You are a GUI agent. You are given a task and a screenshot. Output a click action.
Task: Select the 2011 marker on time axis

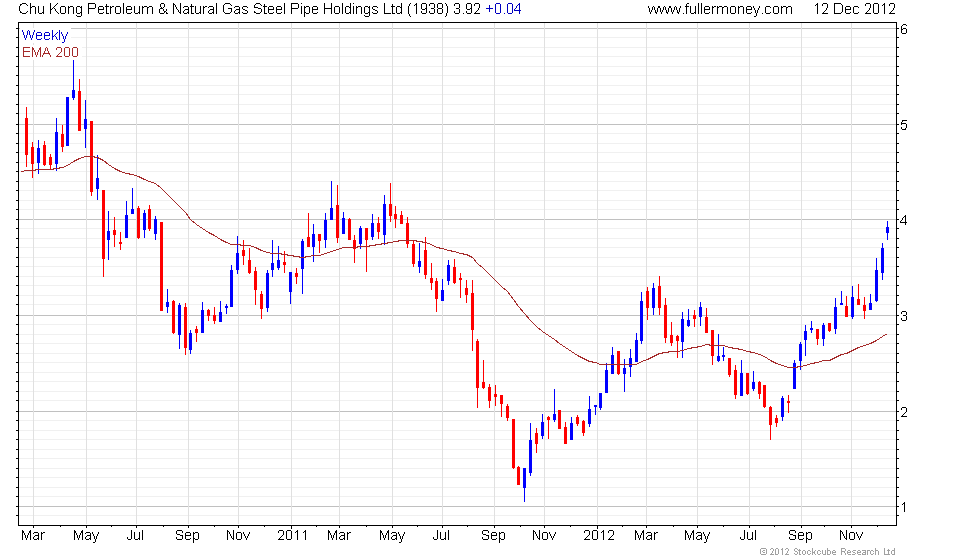tap(291, 535)
